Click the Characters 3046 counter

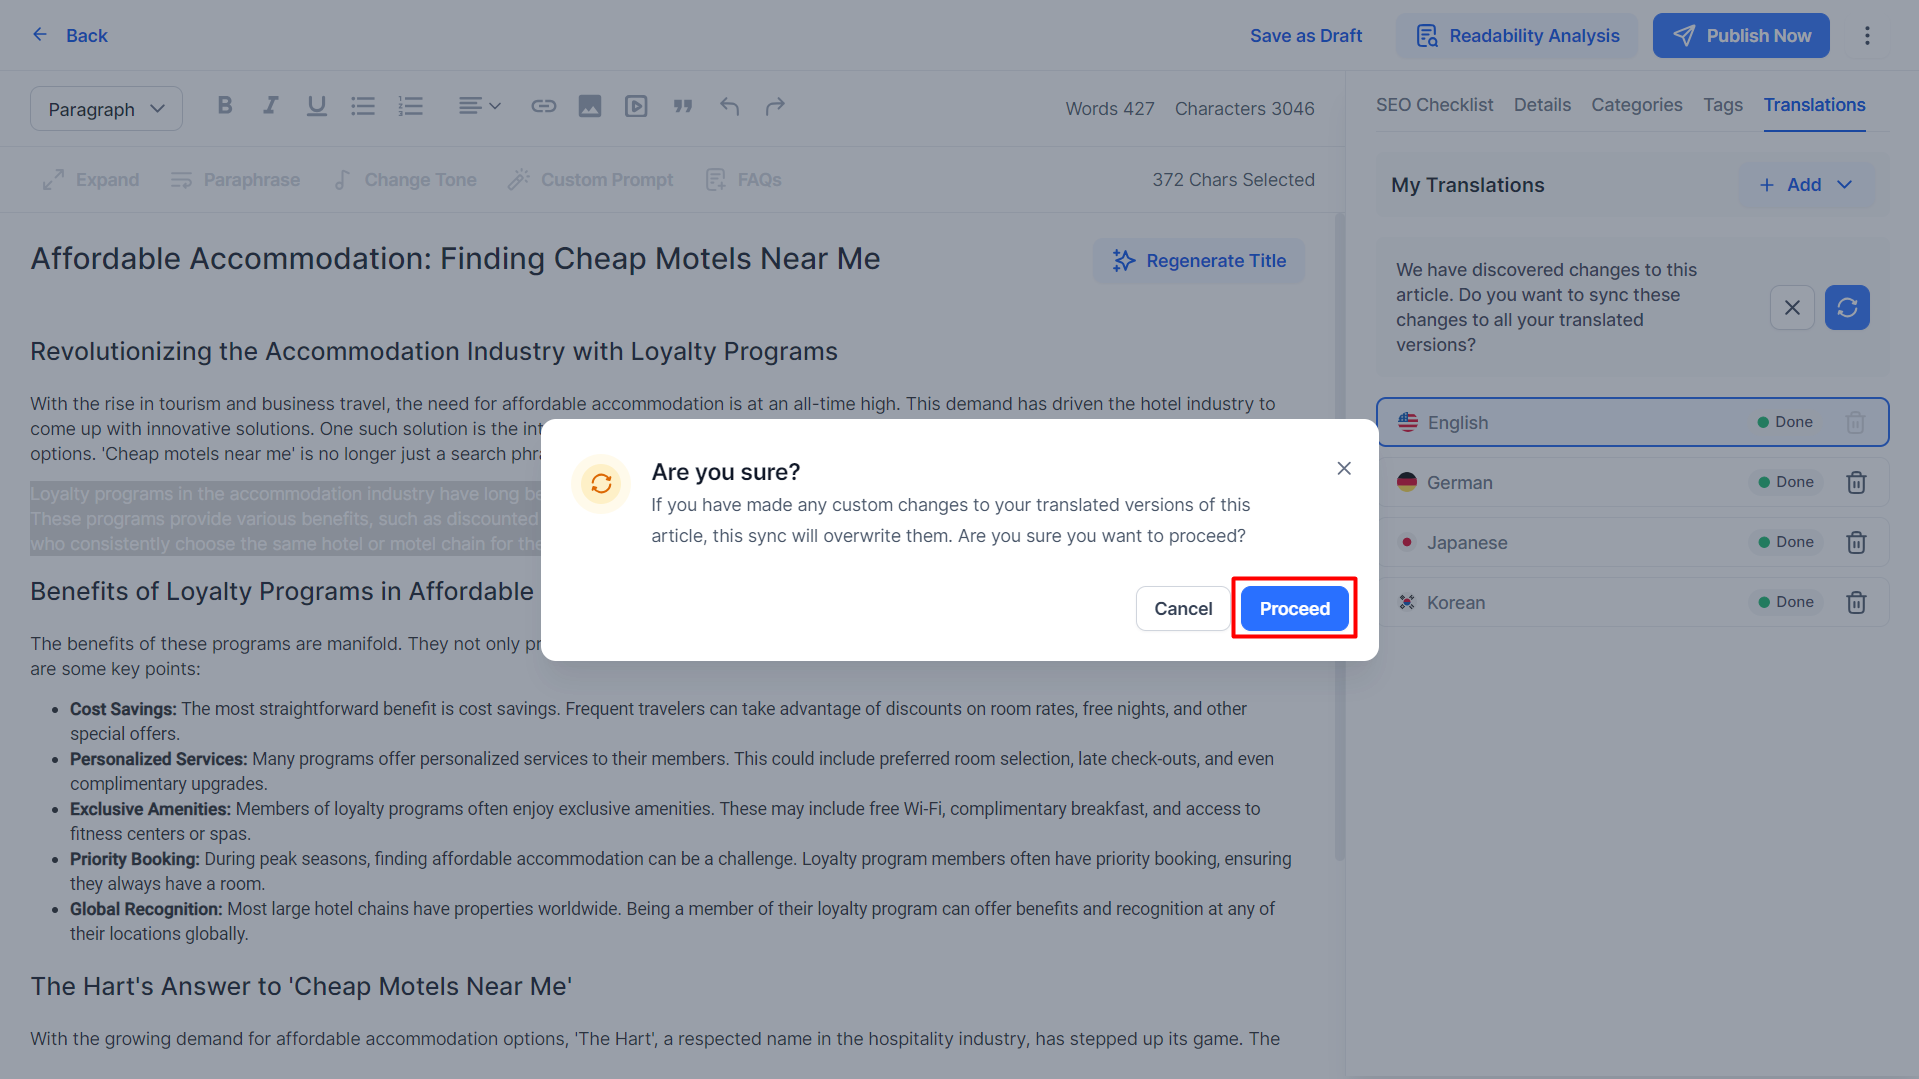(x=1244, y=109)
